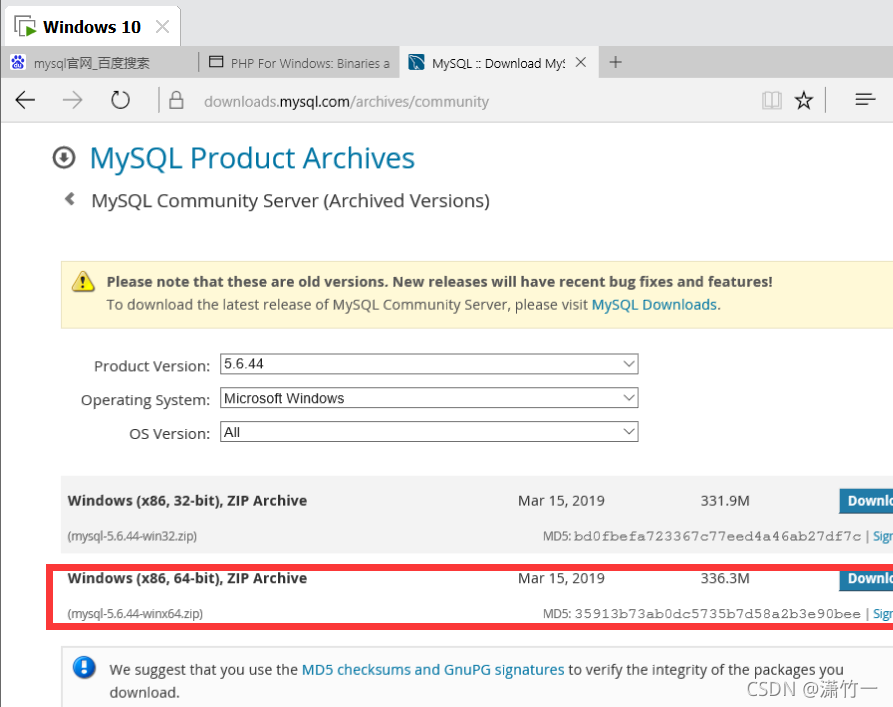Click the OS Version label
Image resolution: width=893 pixels, height=707 pixels.
coord(170,434)
